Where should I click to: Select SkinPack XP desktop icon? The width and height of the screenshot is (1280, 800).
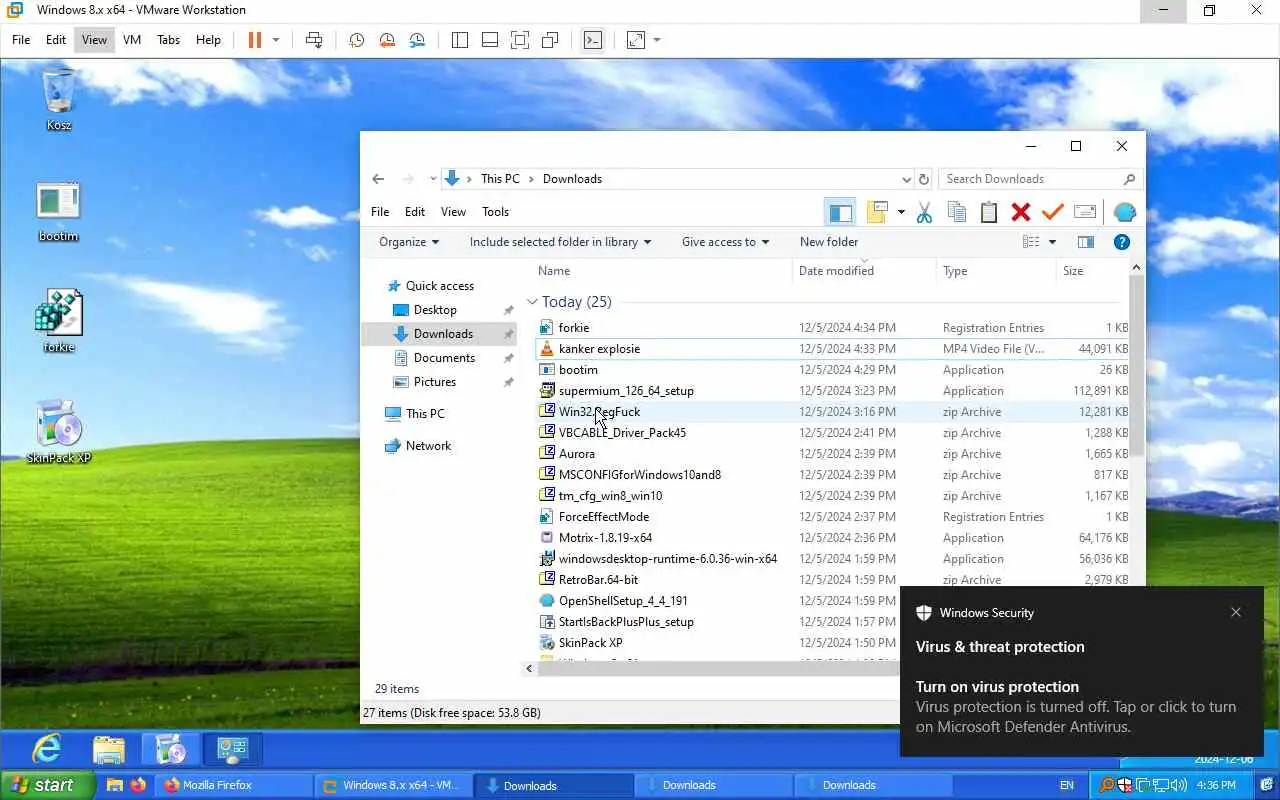pyautogui.click(x=59, y=433)
